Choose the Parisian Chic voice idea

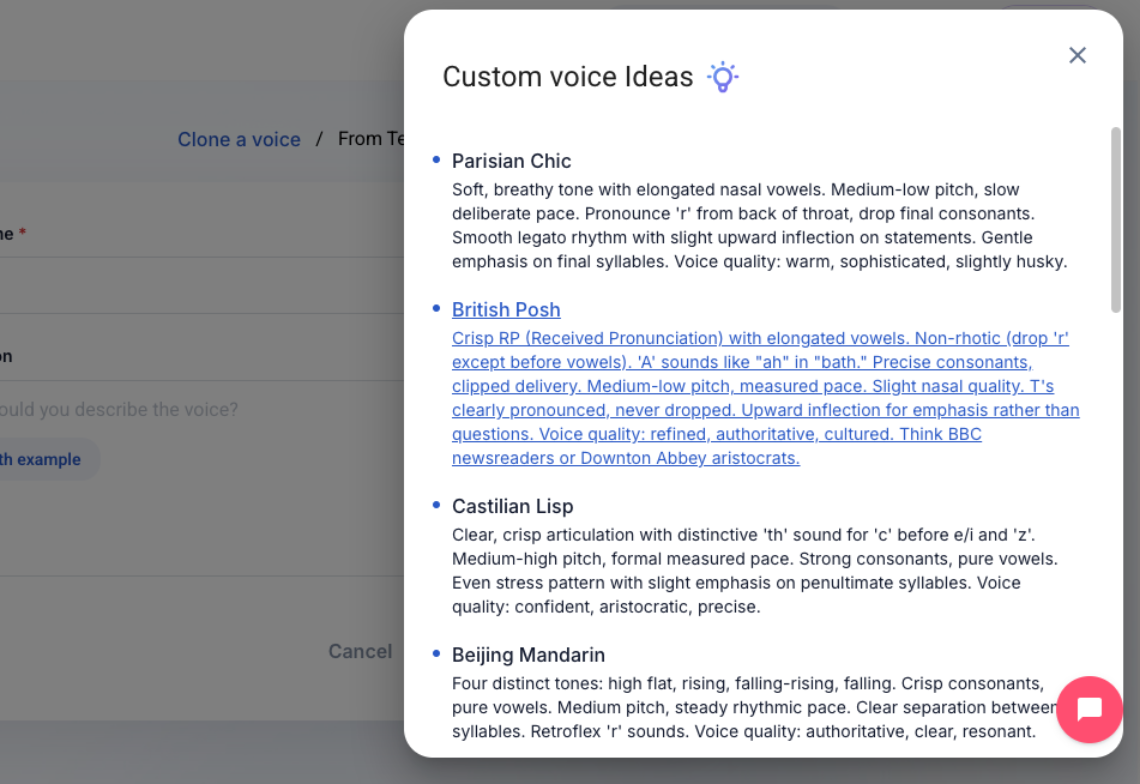tap(511, 161)
